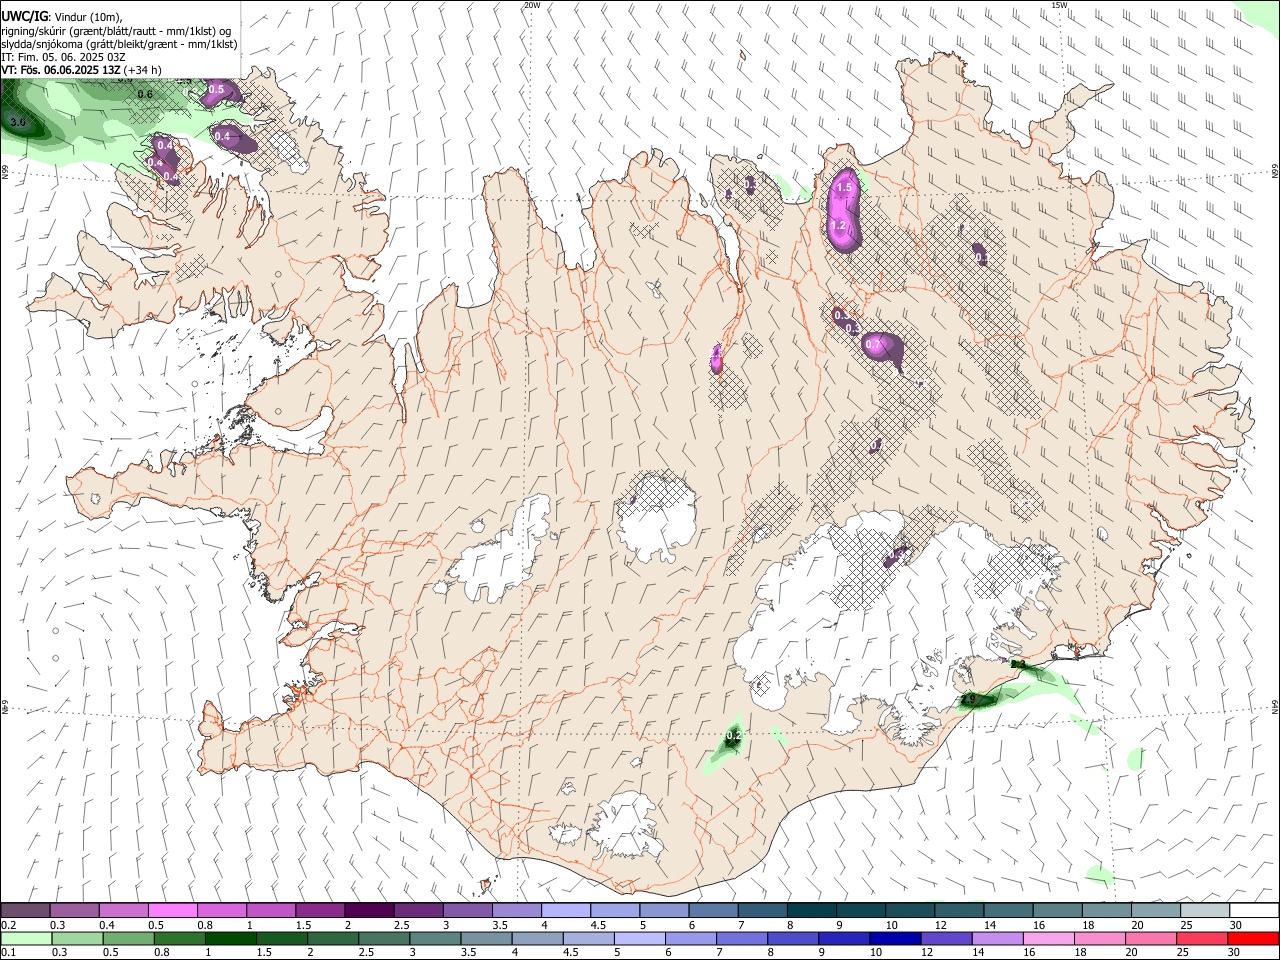Click the white swatch at 30 in top legend row

tap(1254, 910)
